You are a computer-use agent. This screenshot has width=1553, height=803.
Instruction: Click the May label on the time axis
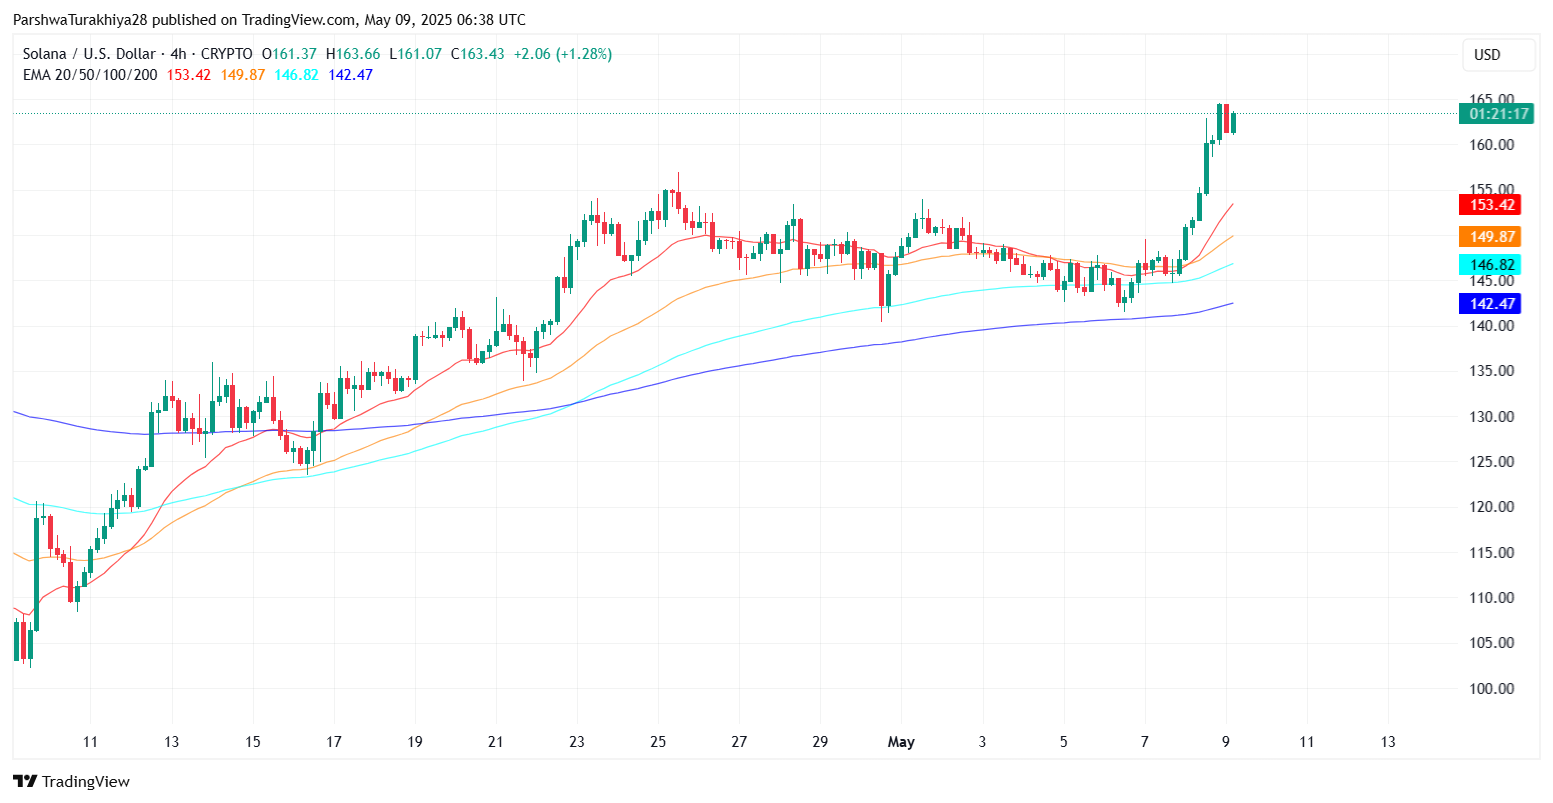tap(901, 742)
